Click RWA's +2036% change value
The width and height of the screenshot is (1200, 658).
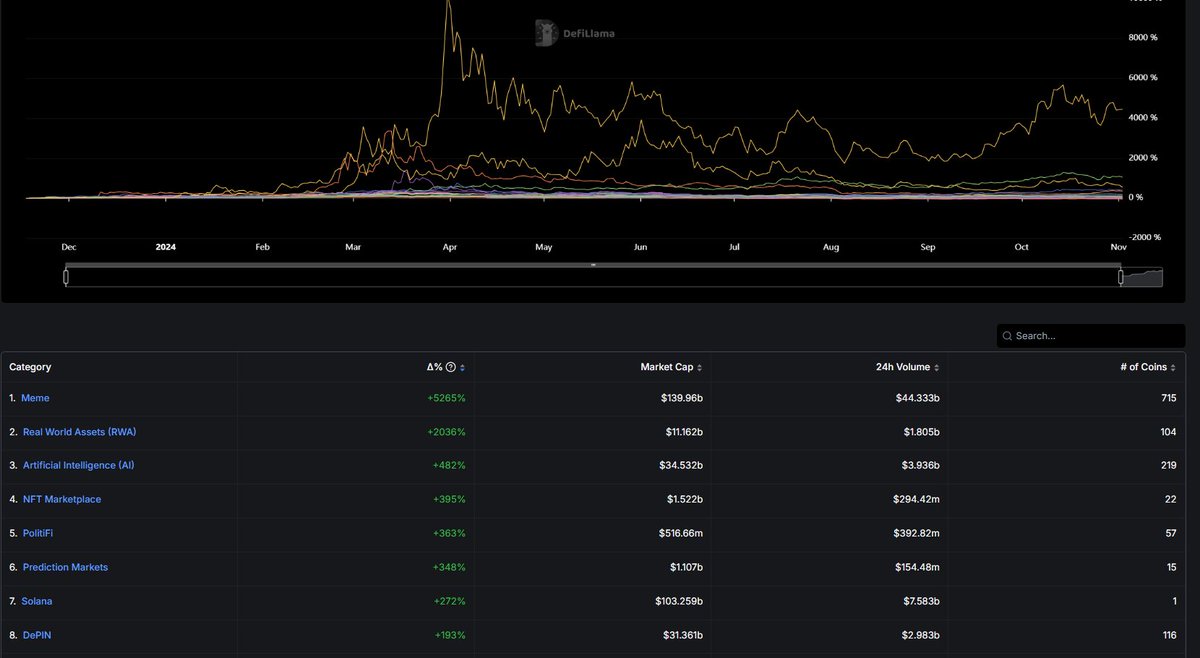446,432
